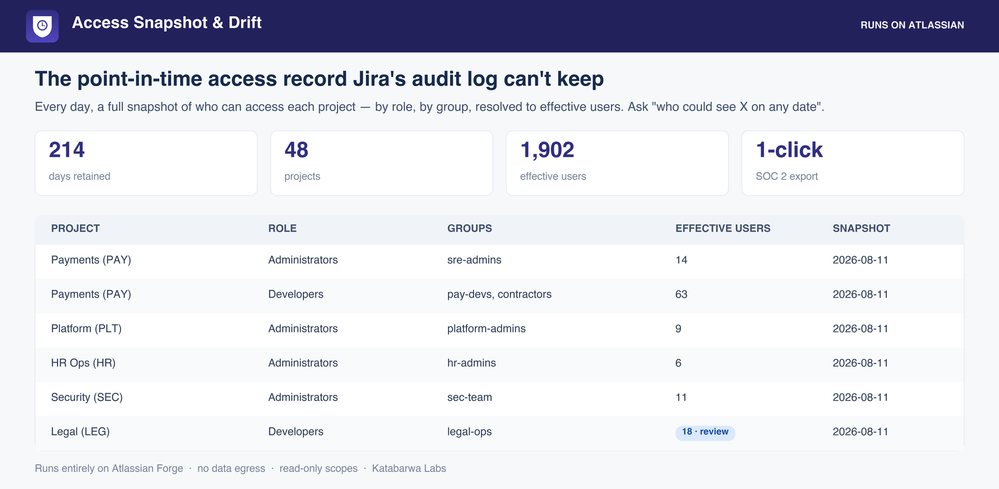Click the effective users value 6

click(x=679, y=364)
